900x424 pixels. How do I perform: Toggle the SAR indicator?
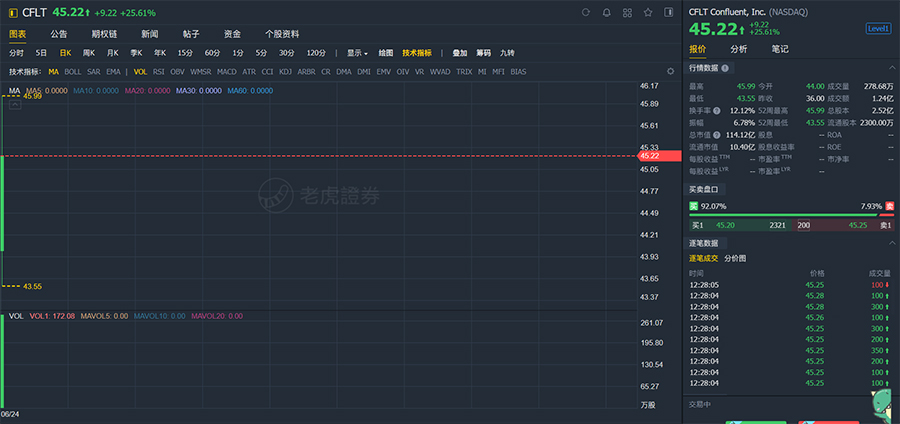[x=94, y=72]
